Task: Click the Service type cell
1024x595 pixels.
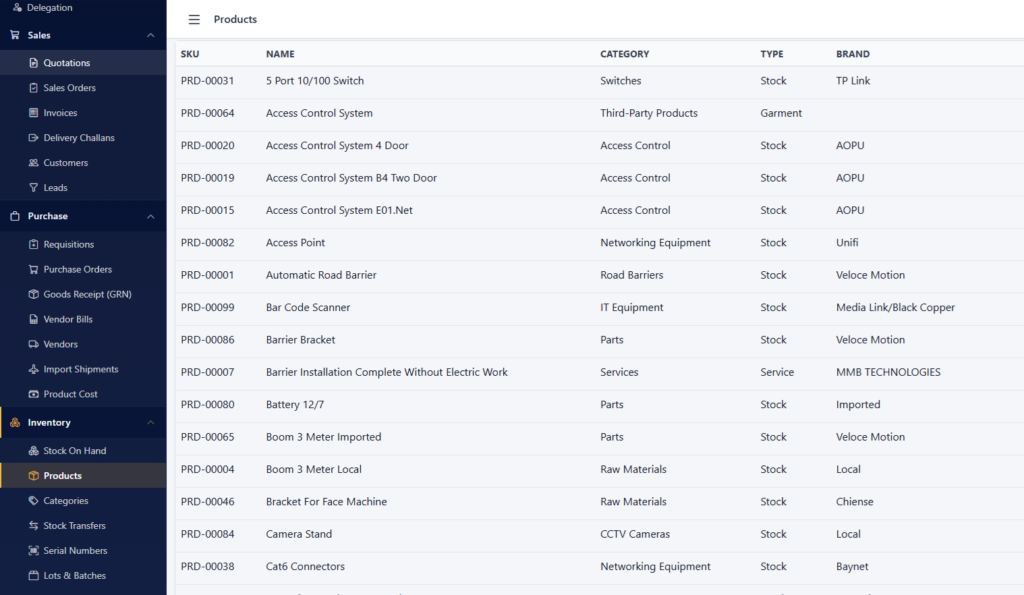Action: [x=776, y=372]
